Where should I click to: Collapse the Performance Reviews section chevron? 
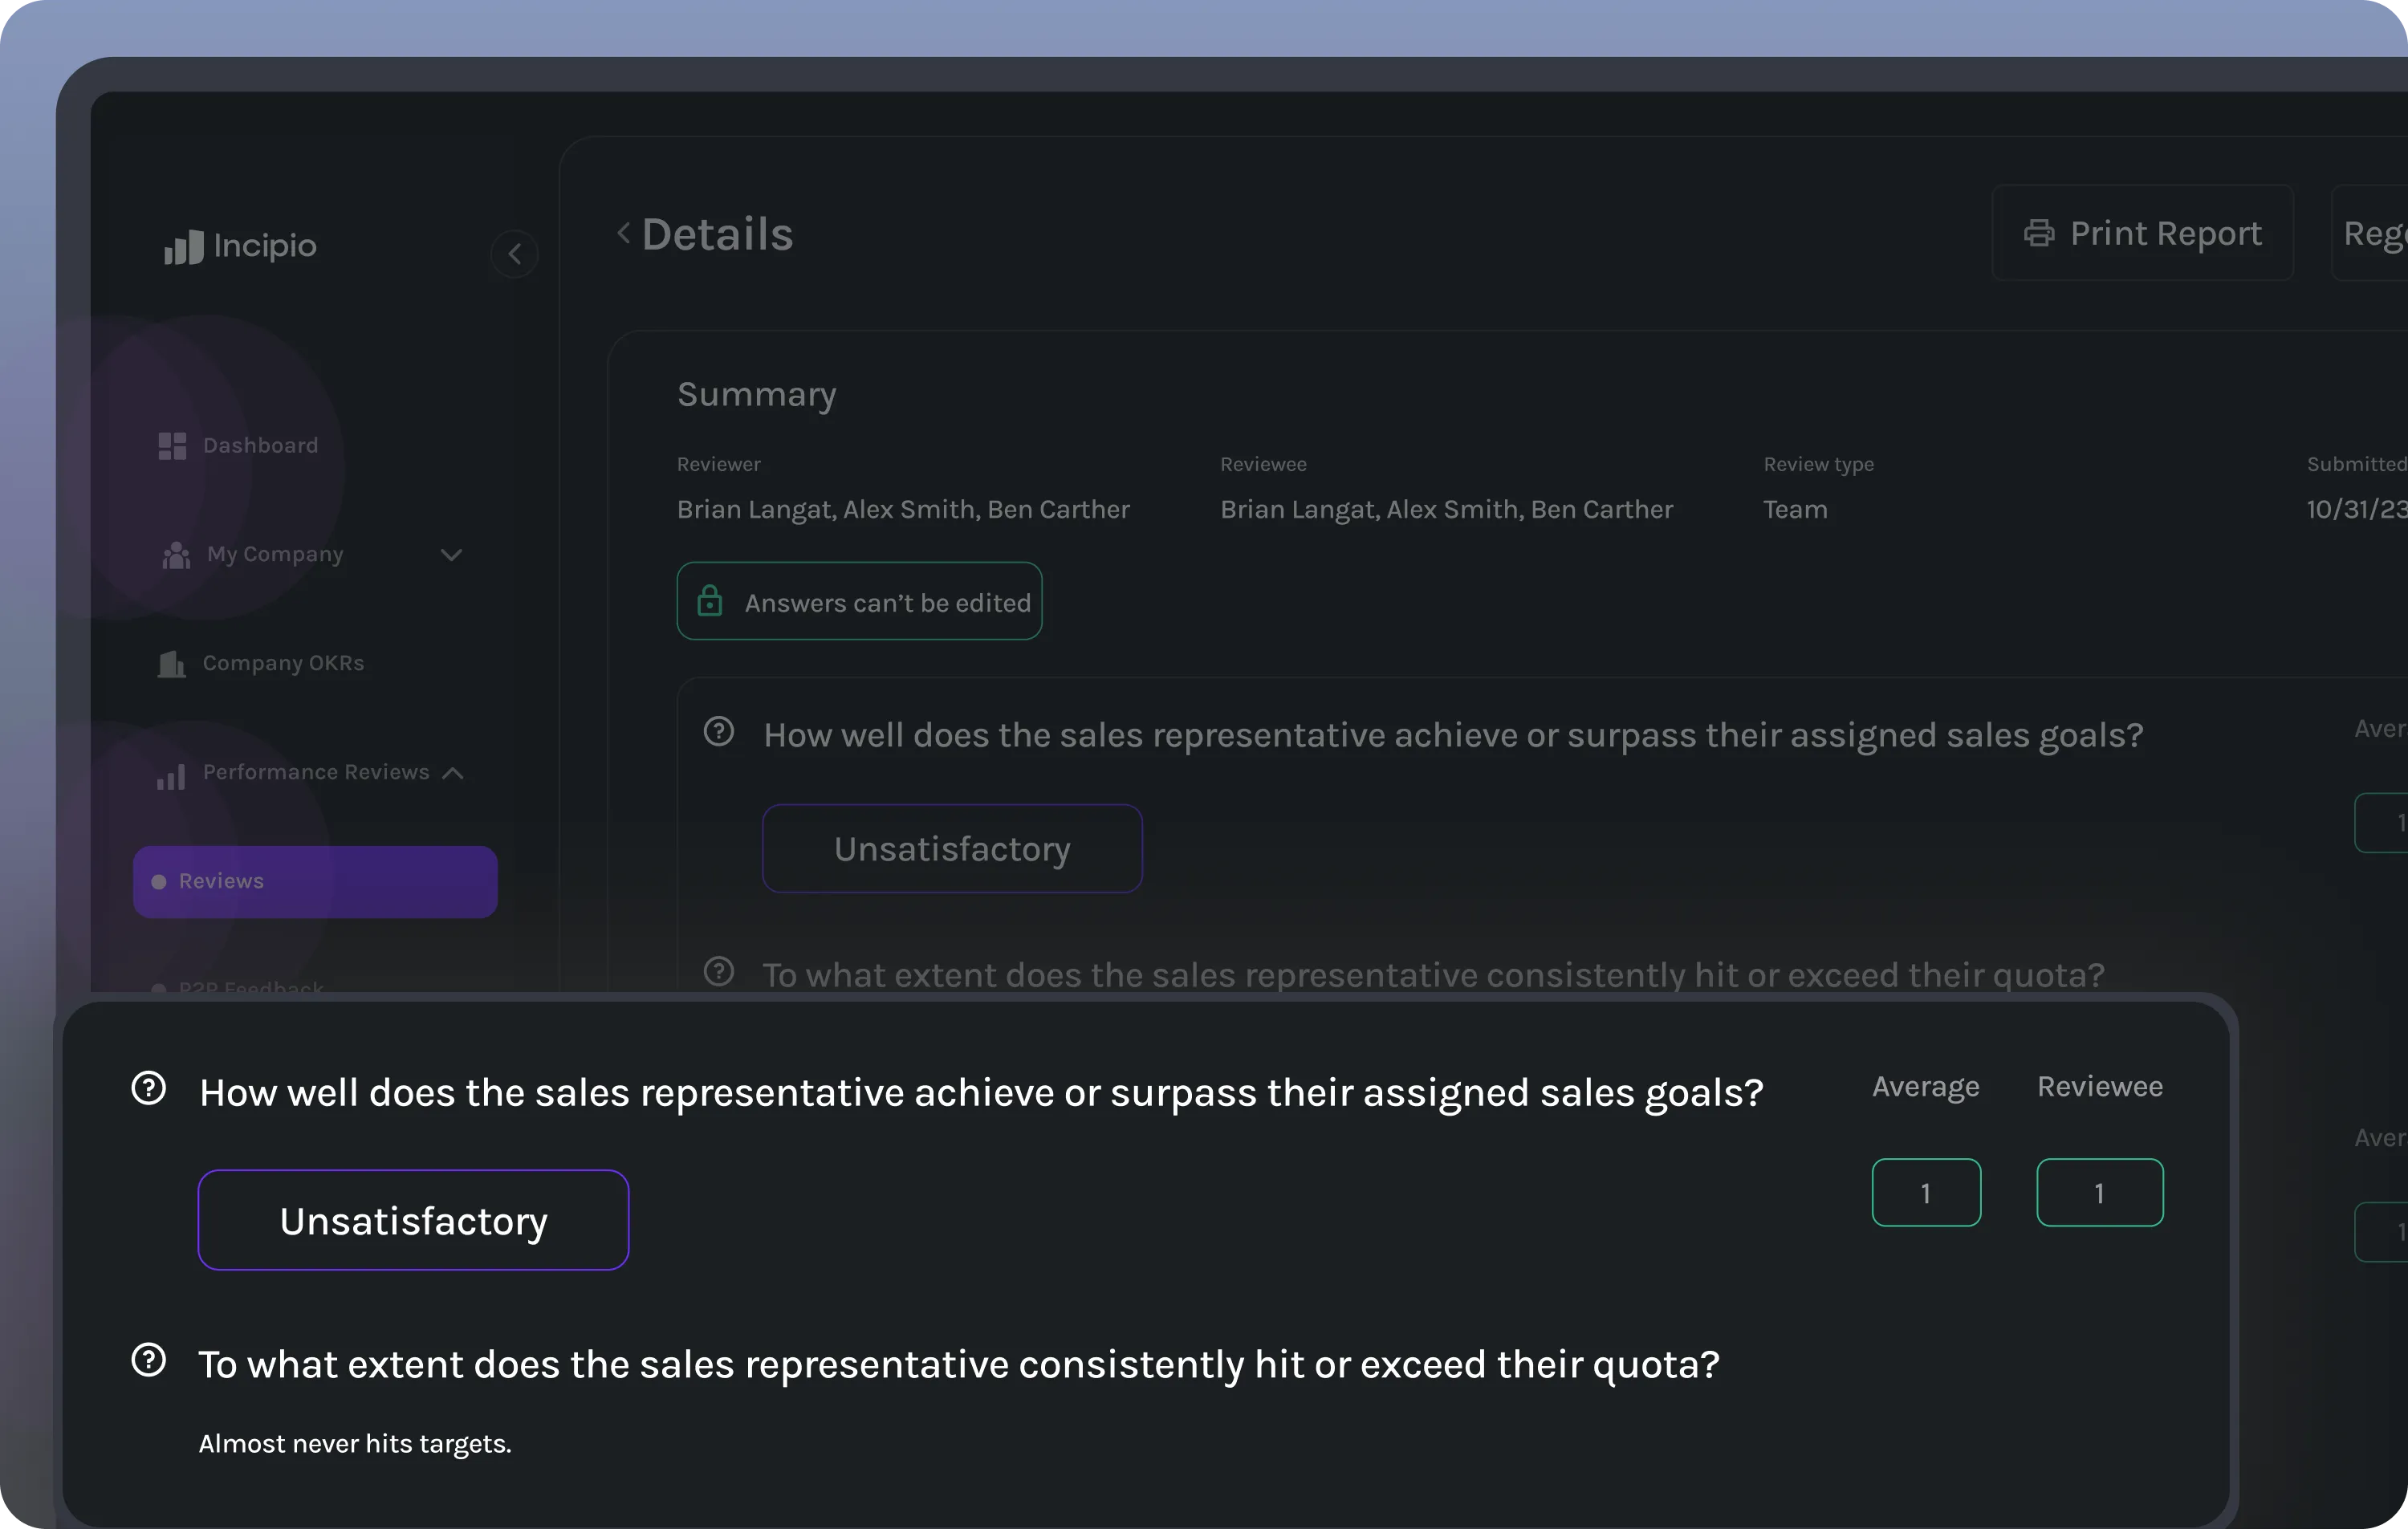point(453,773)
